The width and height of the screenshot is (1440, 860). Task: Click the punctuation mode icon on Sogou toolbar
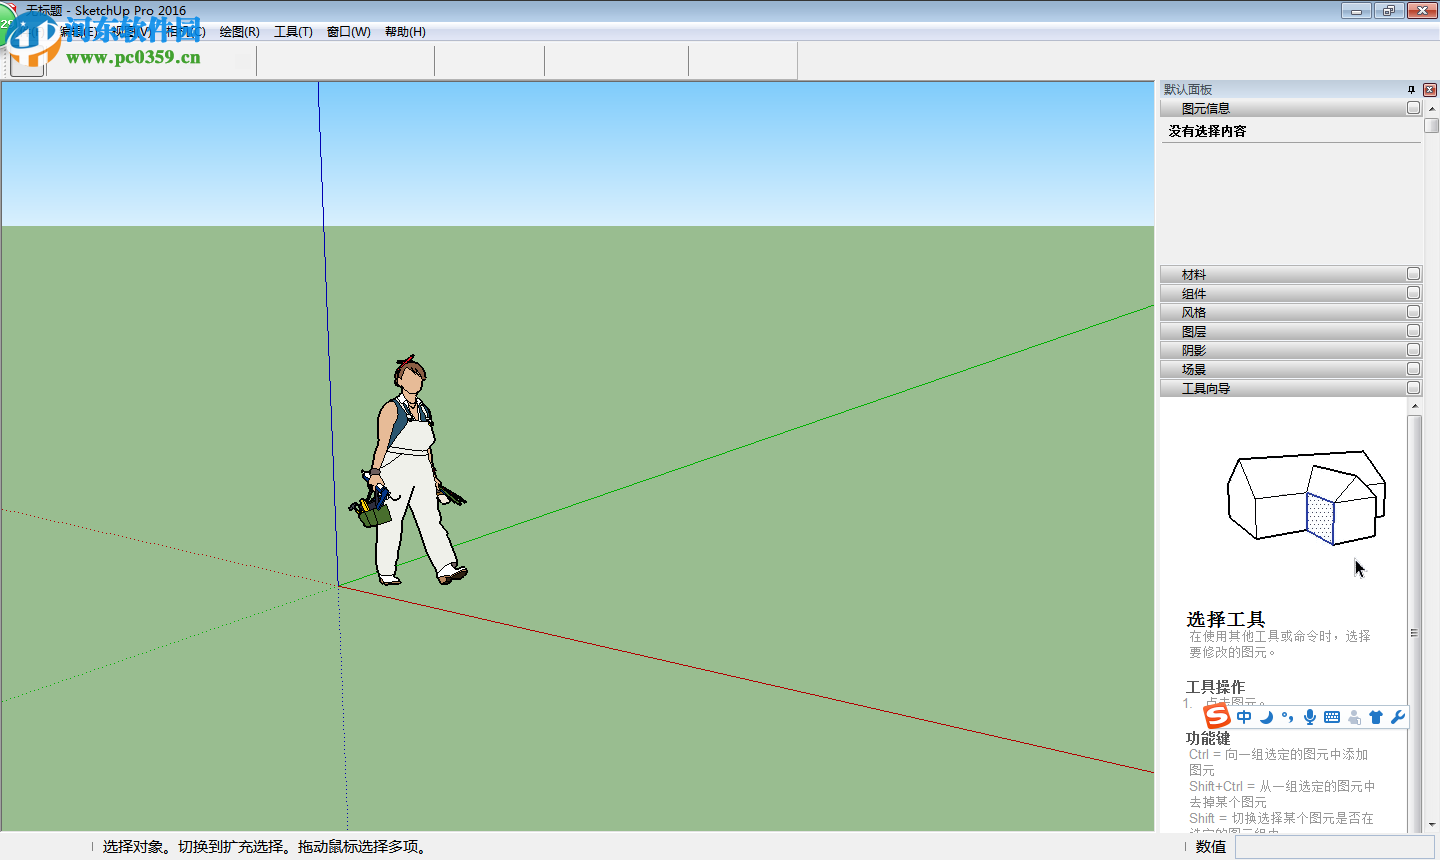pyautogui.click(x=1287, y=716)
